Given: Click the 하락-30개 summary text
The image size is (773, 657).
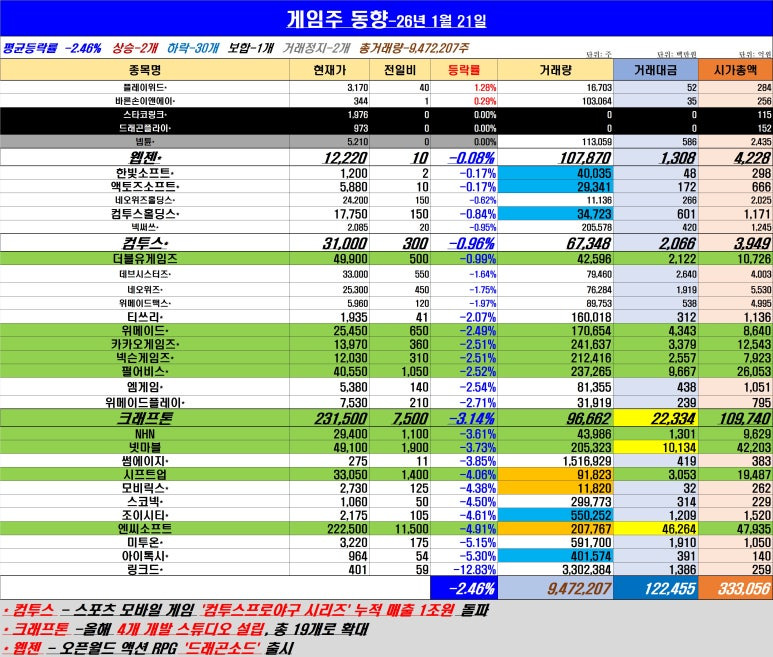Looking at the screenshot, I should pyautogui.click(x=192, y=48).
